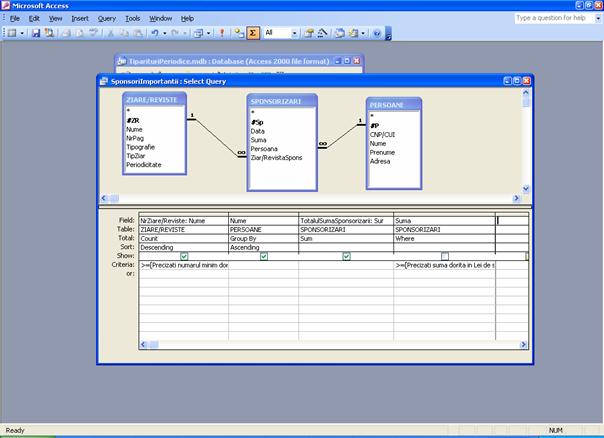Image resolution: width=604 pixels, height=438 pixels.
Task: Uncheck Show box for NrZiare/Reviste column
Action: [183, 256]
